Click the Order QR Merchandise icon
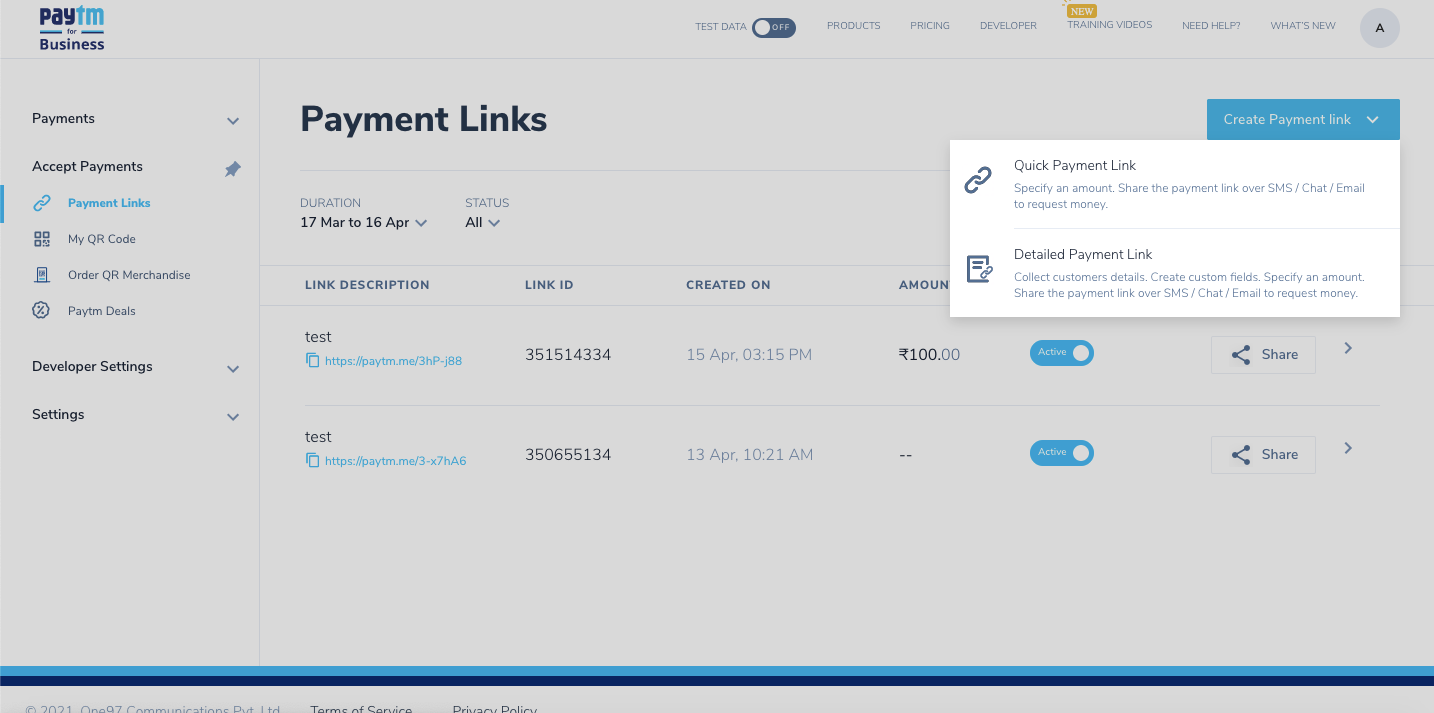This screenshot has width=1434, height=713. pyautogui.click(x=40, y=274)
